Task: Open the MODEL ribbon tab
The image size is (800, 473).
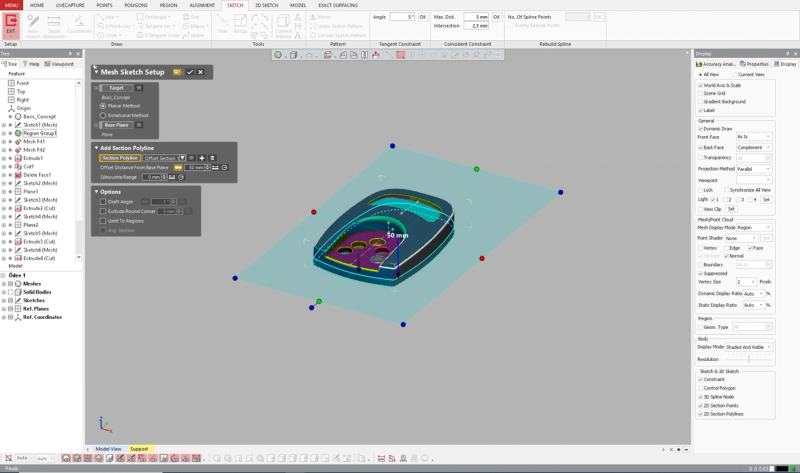Action: coord(298,5)
